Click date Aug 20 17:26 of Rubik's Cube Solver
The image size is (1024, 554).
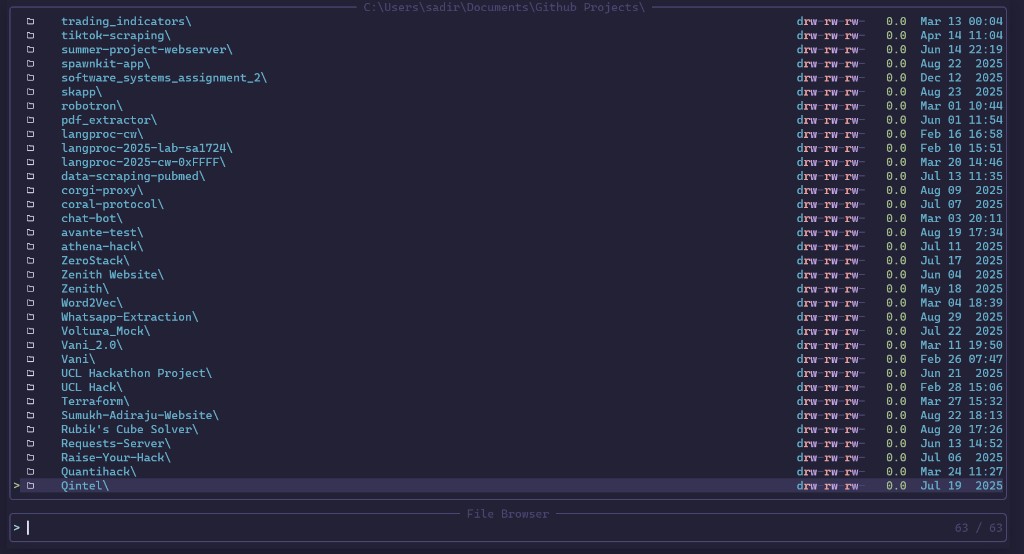[961, 429]
